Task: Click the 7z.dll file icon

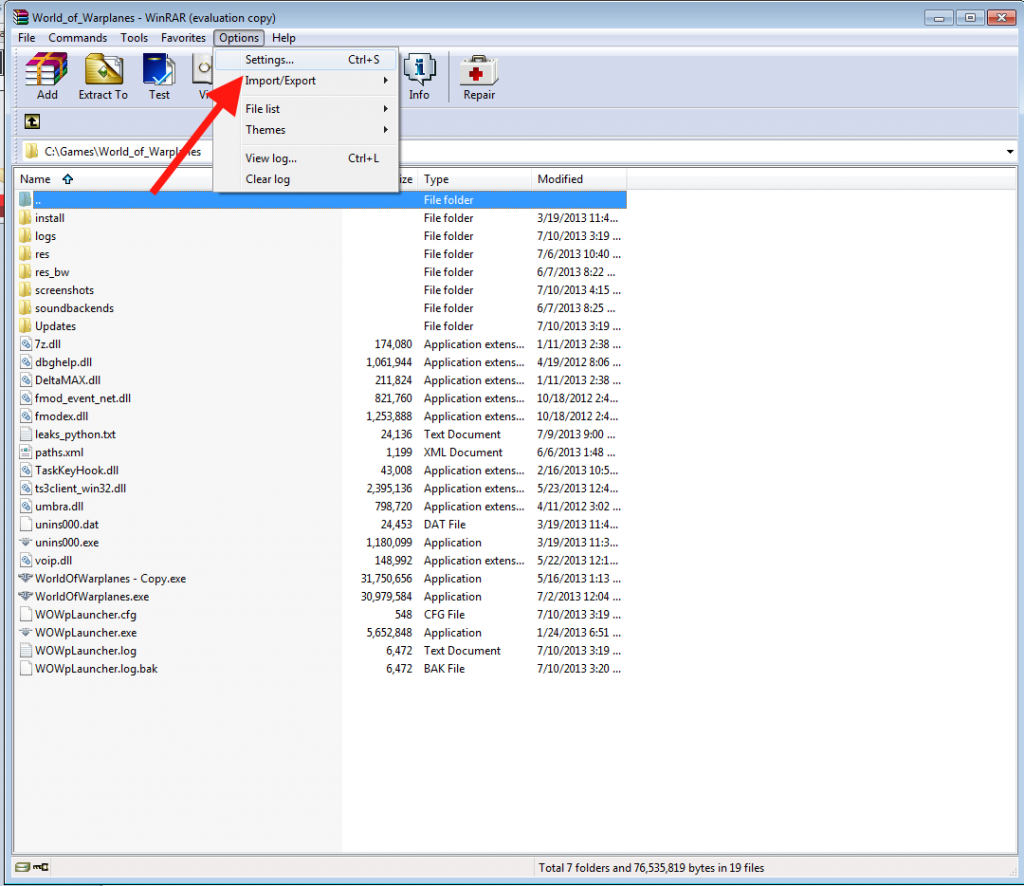Action: point(25,344)
